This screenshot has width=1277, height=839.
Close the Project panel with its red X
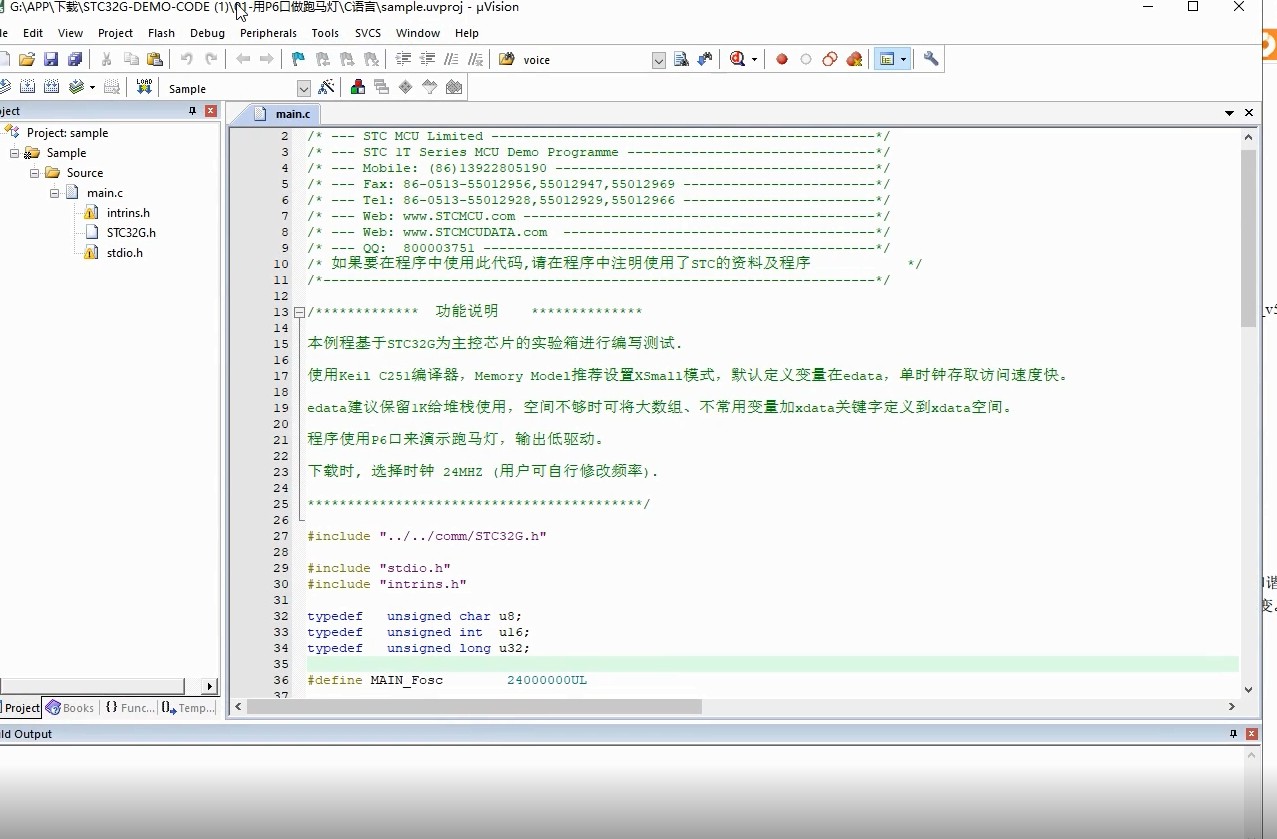(x=211, y=111)
